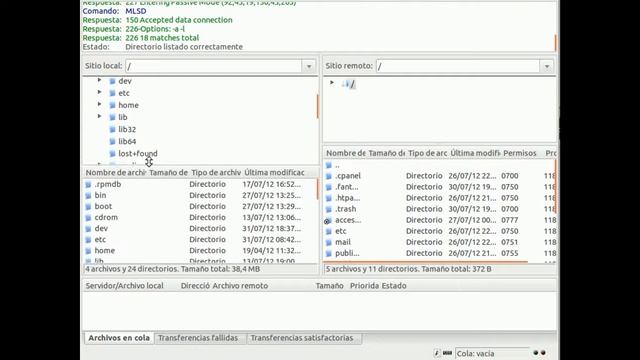This screenshot has height=360, width=640.
Task: Select the publi... folder icon in remote list
Action: pyautogui.click(x=329, y=253)
